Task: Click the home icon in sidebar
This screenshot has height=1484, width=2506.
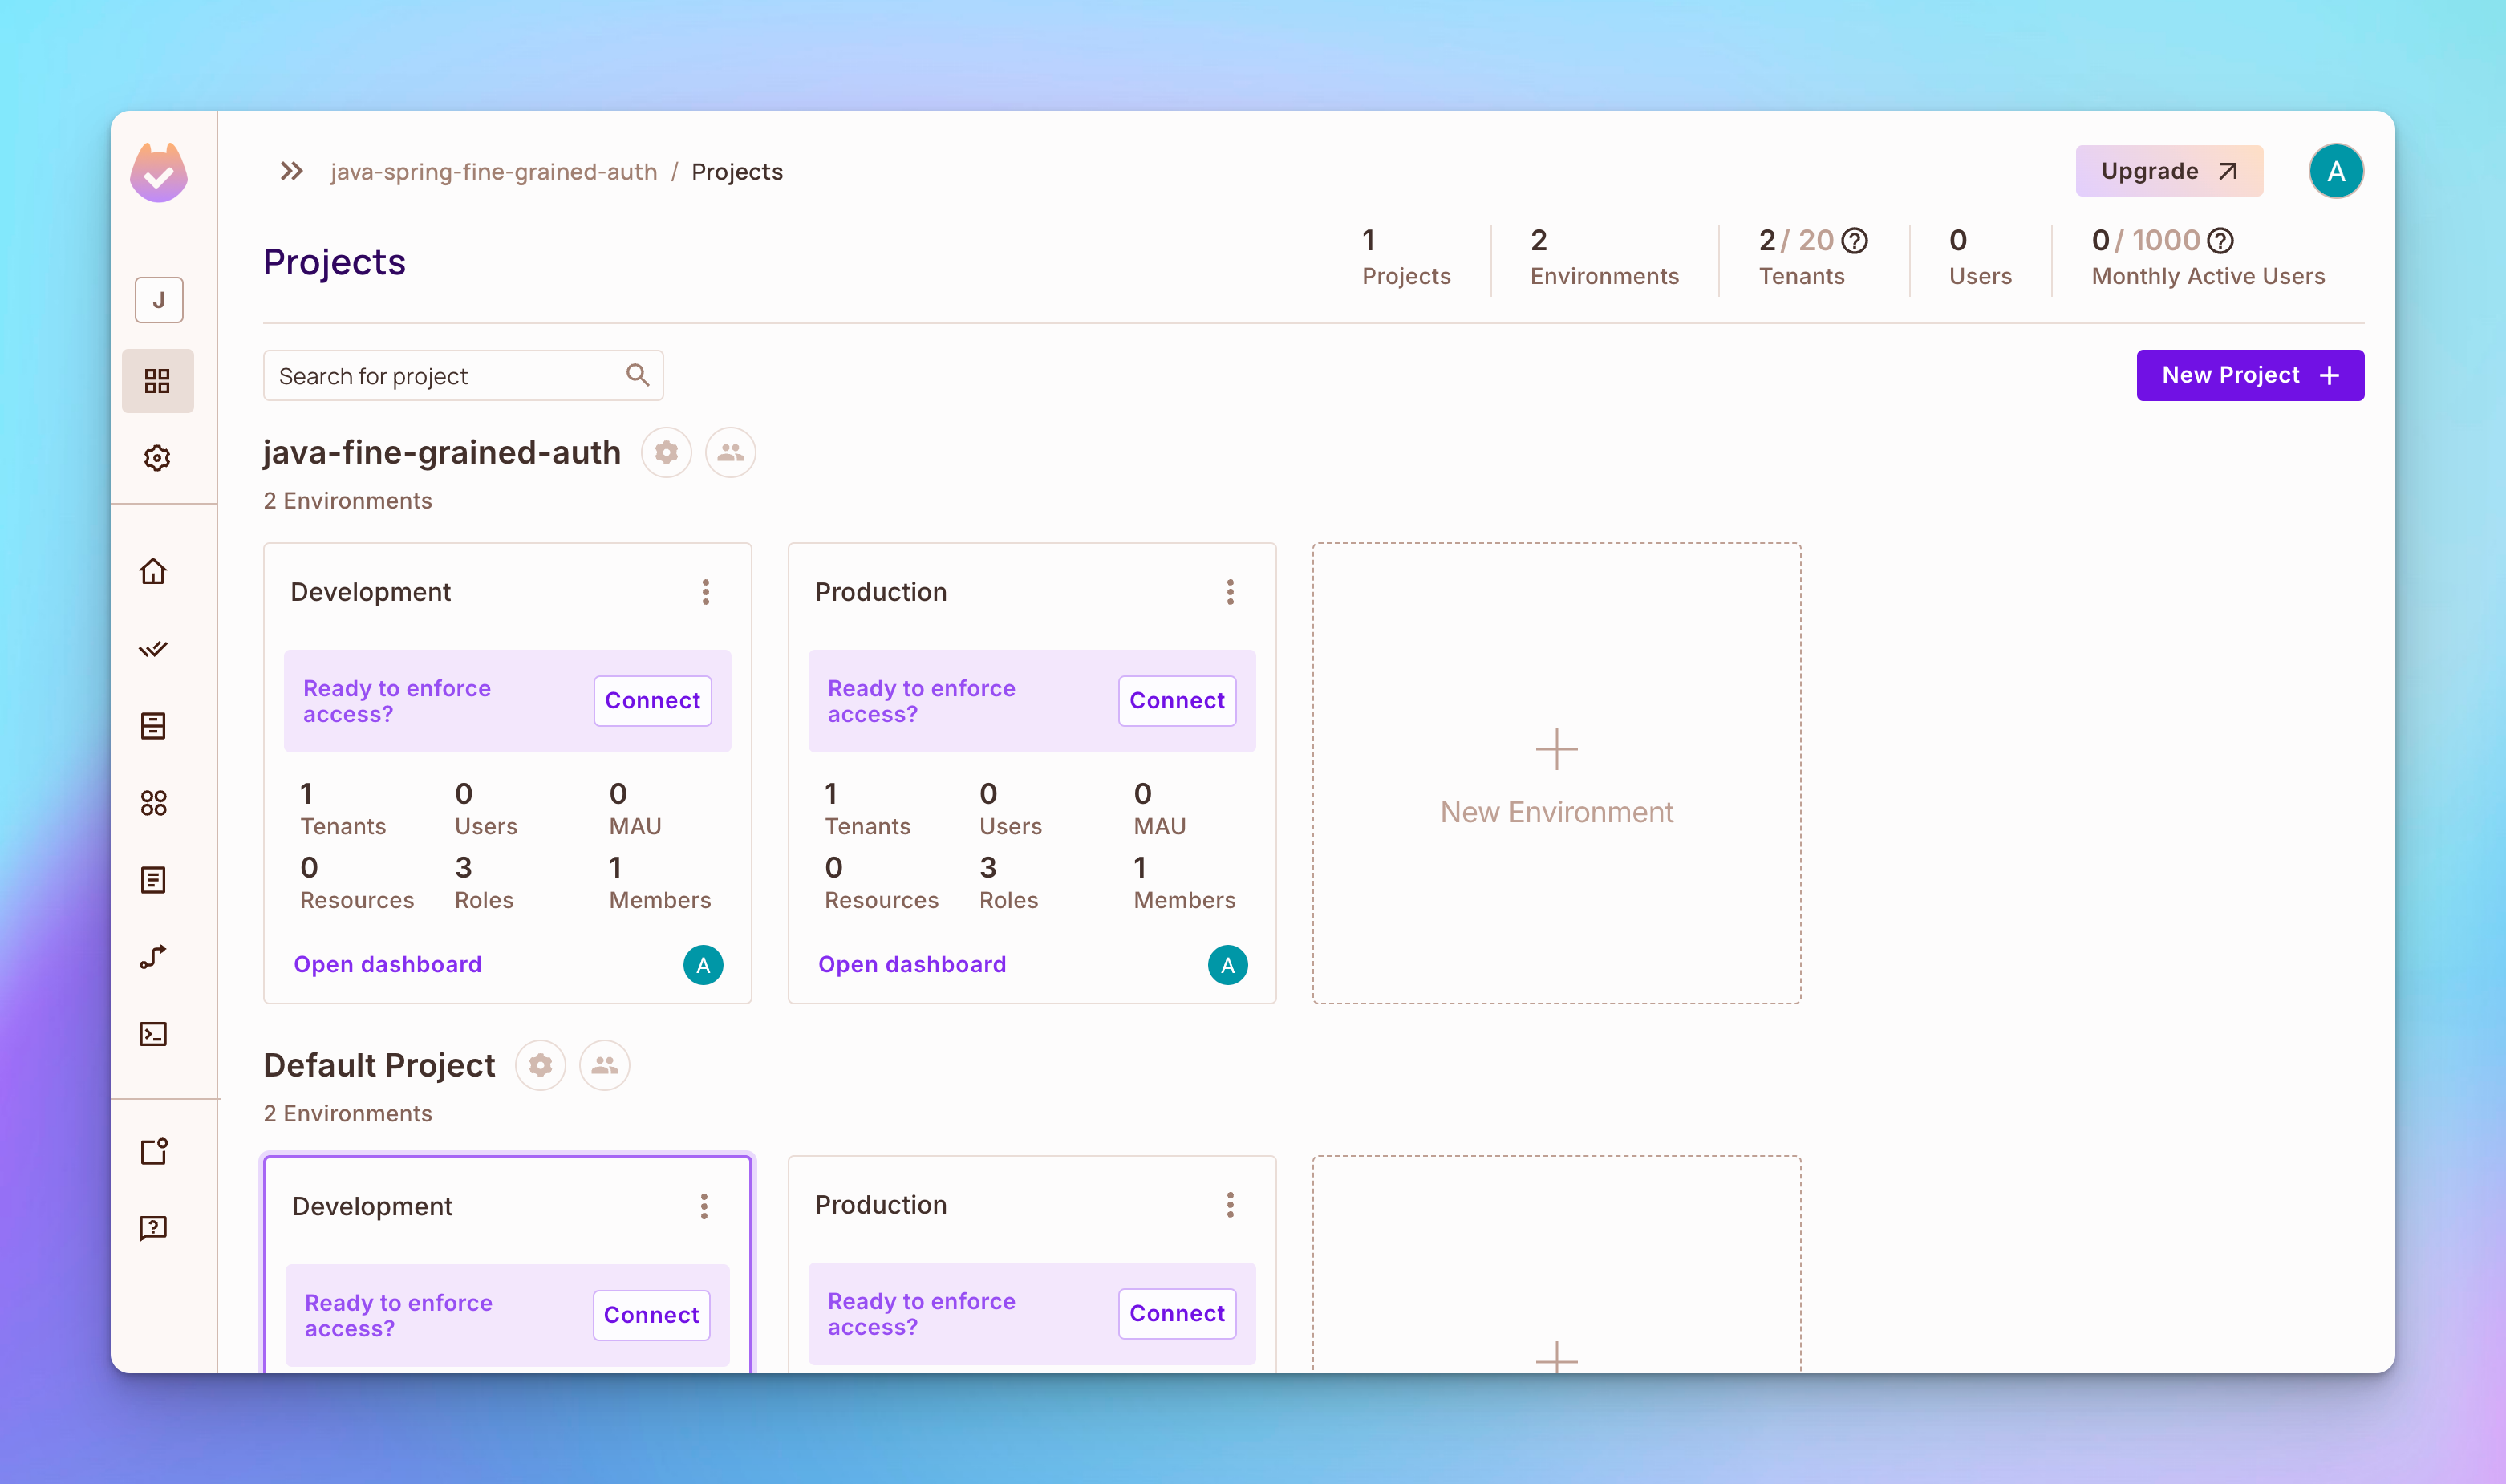Action: coord(157,569)
